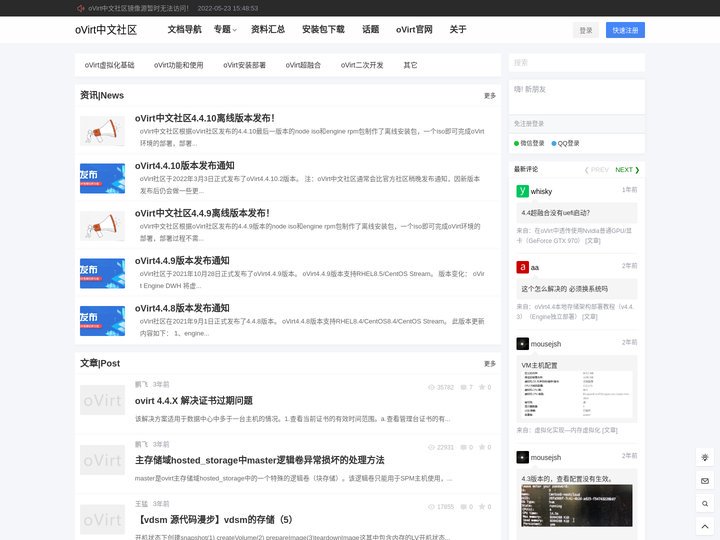Open oVirt thumbnail for hosted_storage post
Image resolution: width=720 pixels, height=540 pixels.
coord(102,460)
